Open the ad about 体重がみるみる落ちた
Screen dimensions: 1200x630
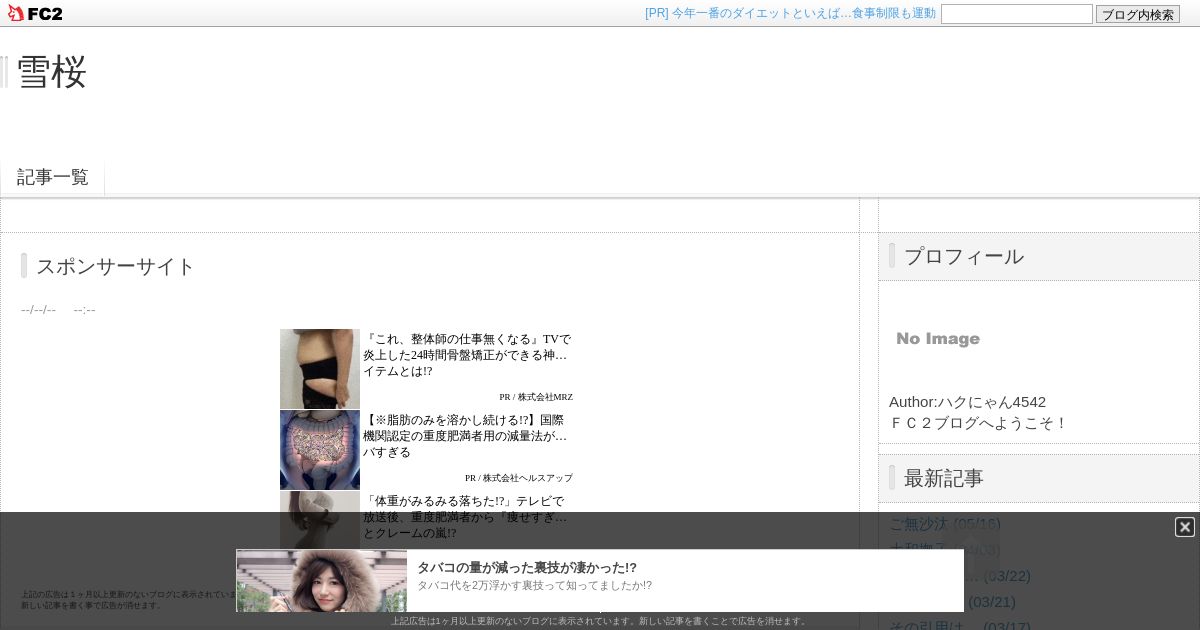pyautogui.click(x=466, y=517)
